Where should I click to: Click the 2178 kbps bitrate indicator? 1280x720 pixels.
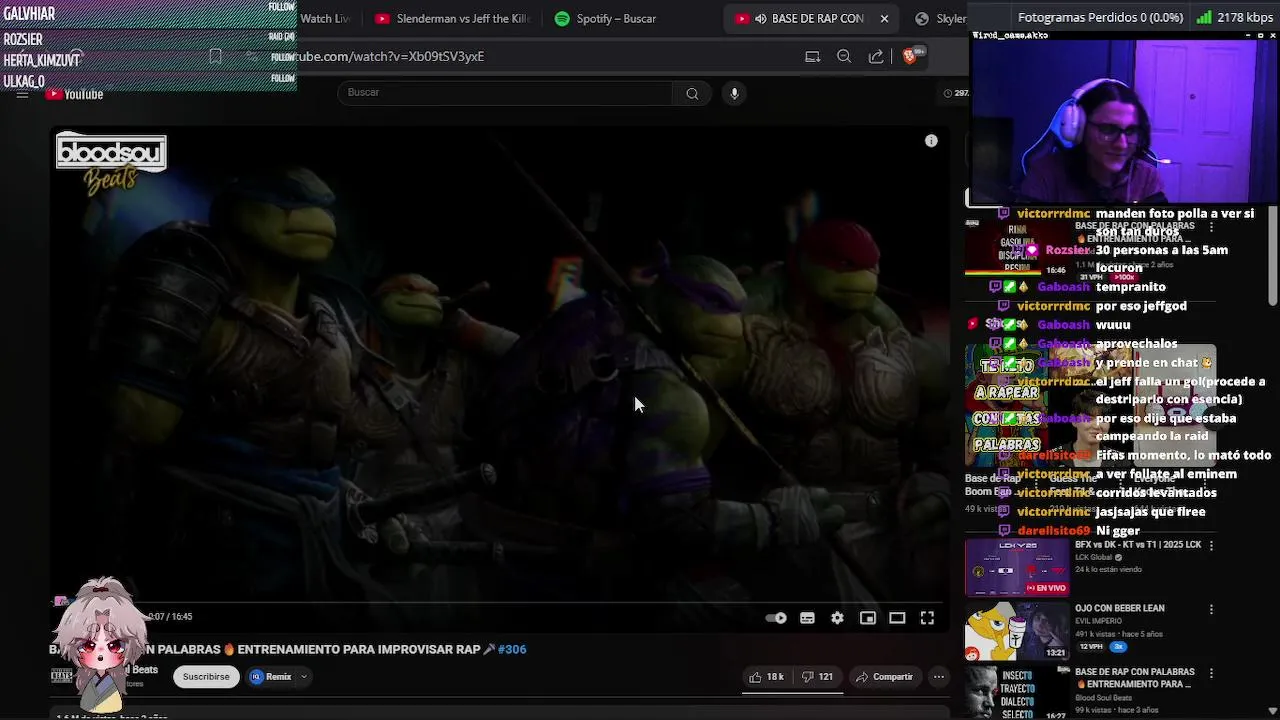coord(1244,17)
